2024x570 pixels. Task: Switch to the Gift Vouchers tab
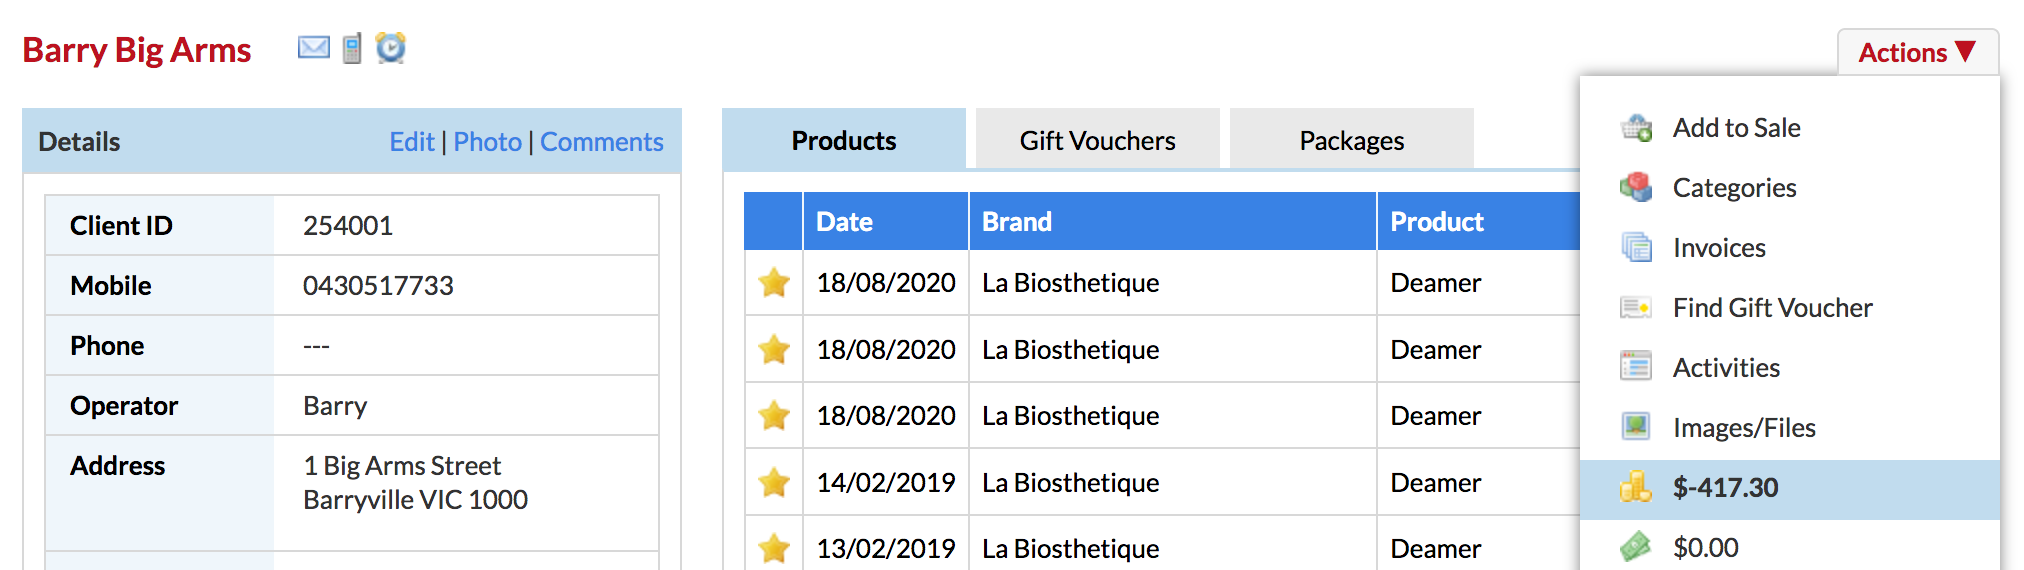(1097, 140)
